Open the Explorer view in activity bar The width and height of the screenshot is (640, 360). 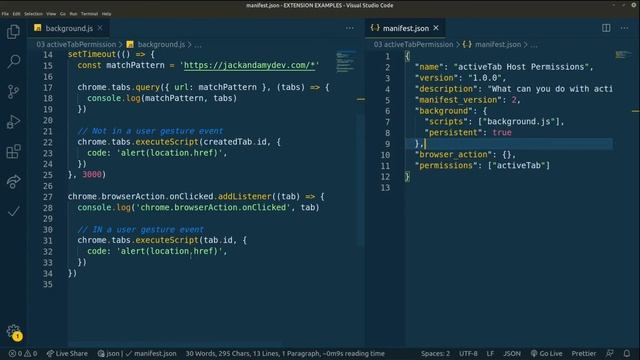point(13,31)
